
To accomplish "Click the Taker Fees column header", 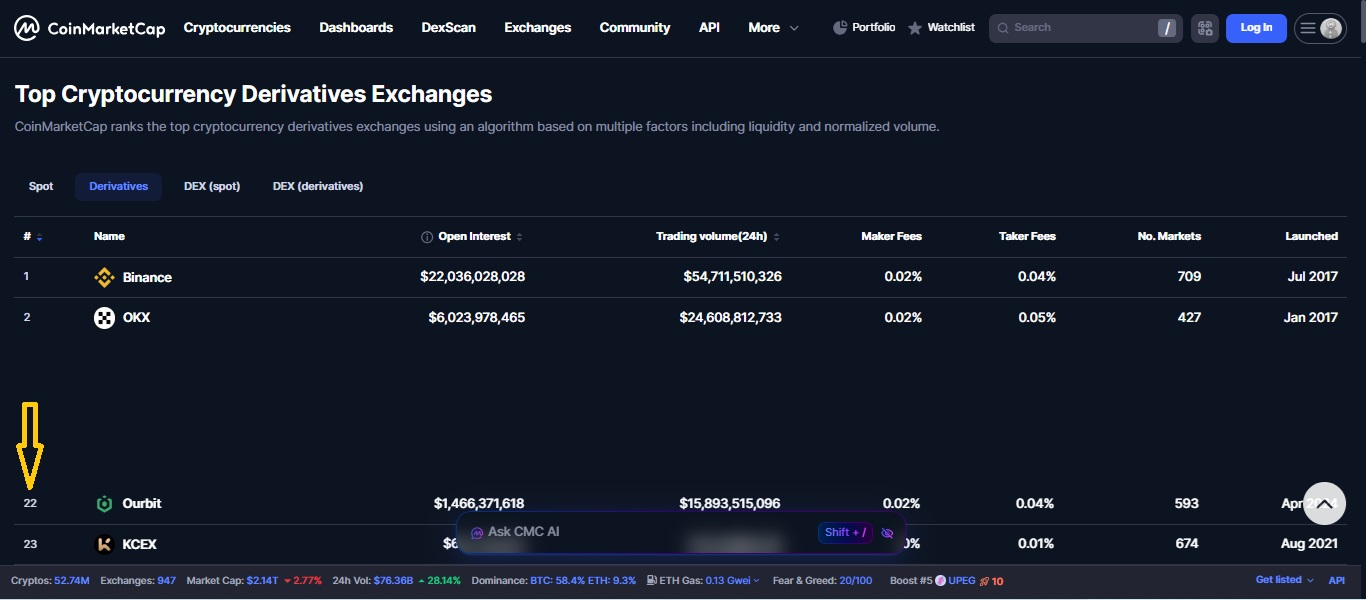I will pyautogui.click(x=1027, y=237).
